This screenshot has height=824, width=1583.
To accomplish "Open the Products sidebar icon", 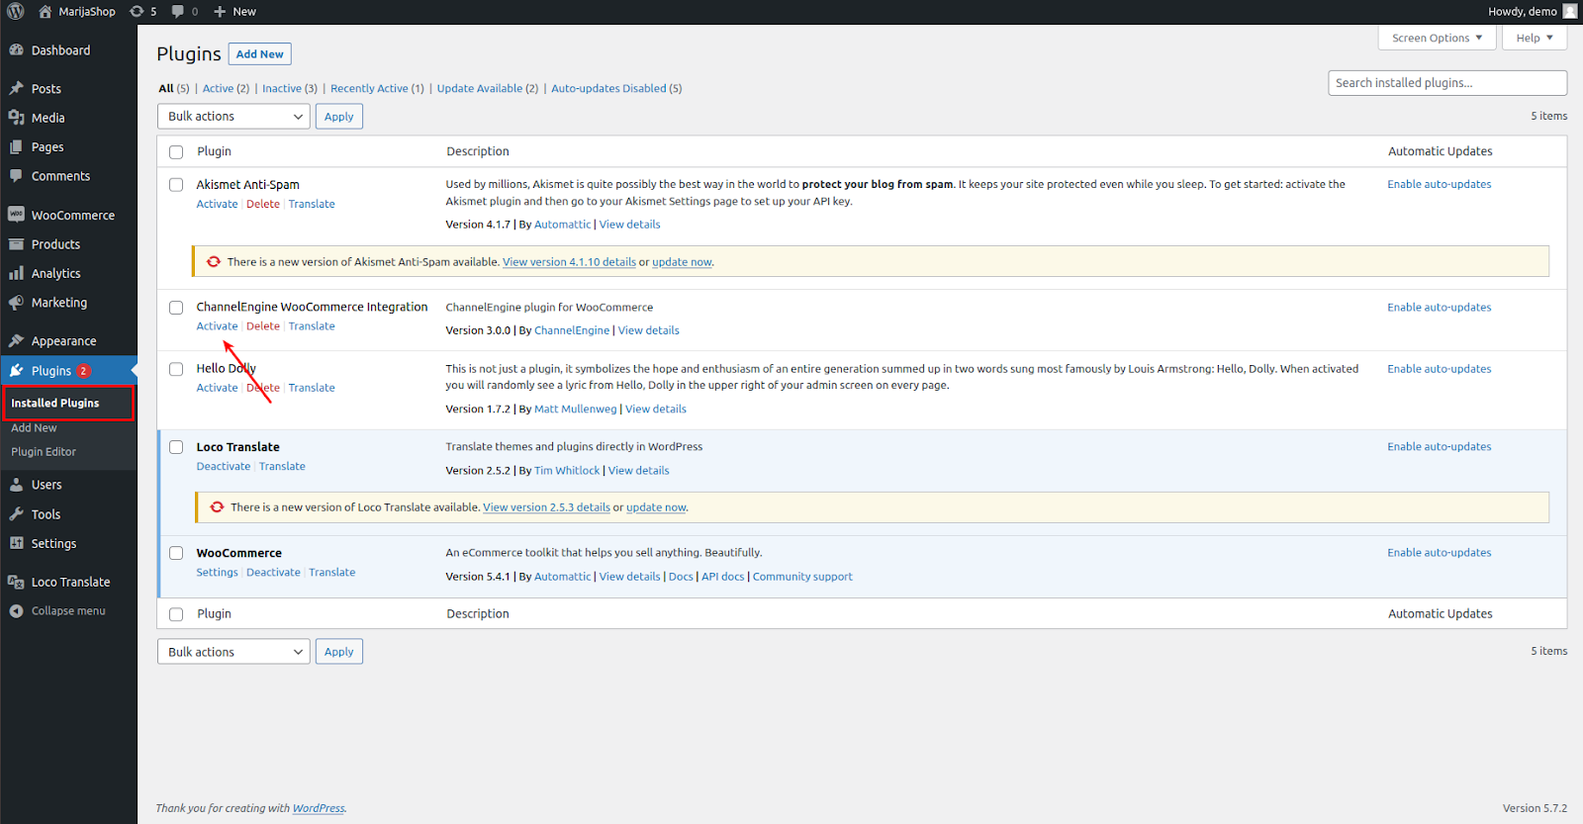I will (16, 244).
